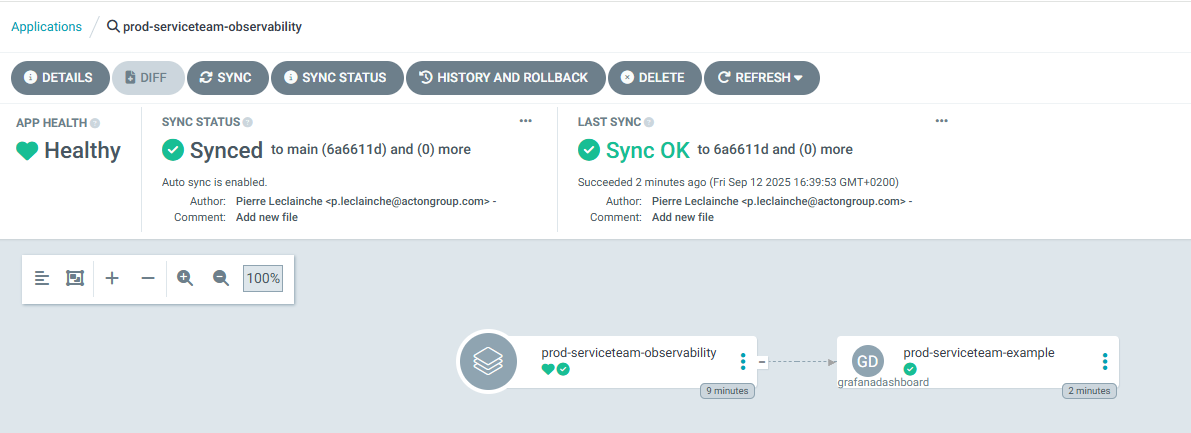Viewport: 1191px width, 433px height.
Task: Click the fit-to-screen layout icon
Action: point(75,278)
